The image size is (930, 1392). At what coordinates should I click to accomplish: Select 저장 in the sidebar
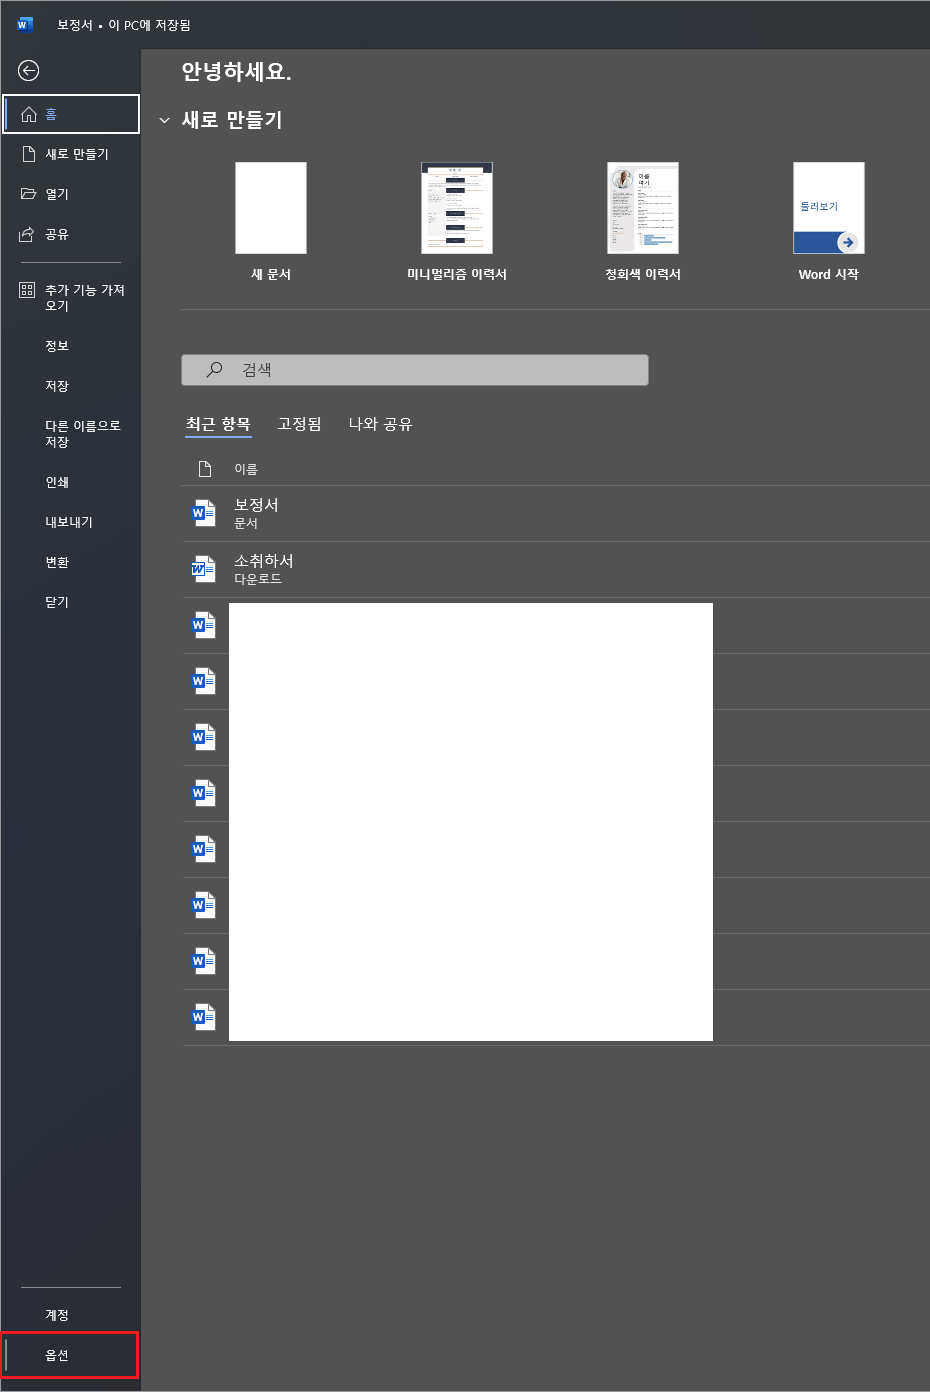click(x=57, y=386)
